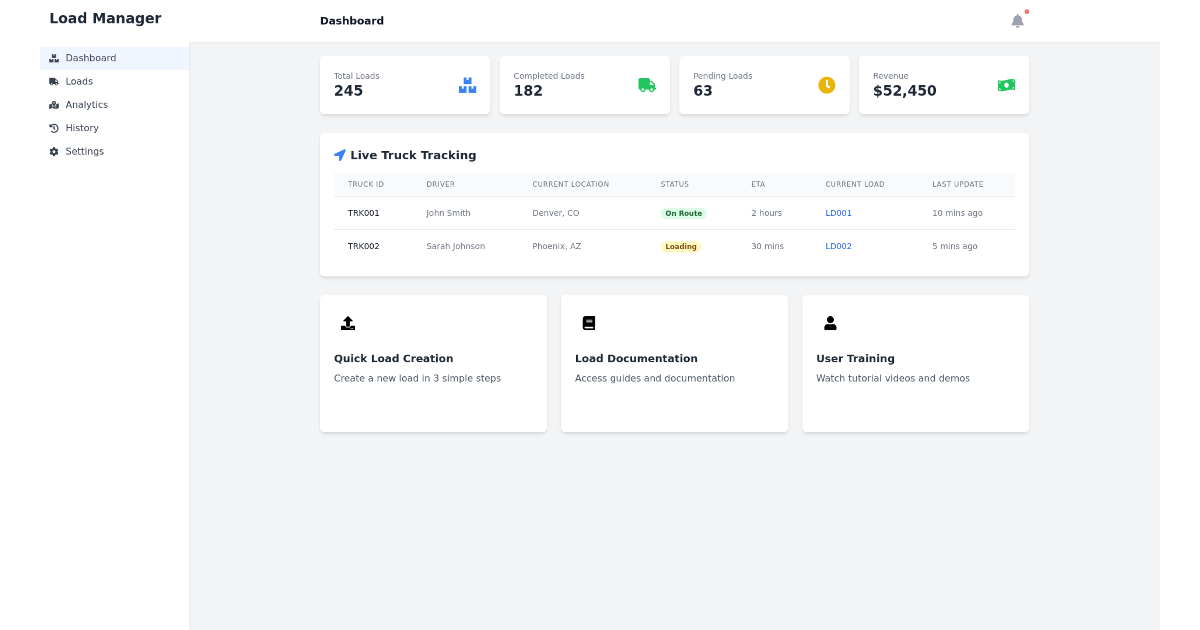Click the blue boxes icon on Total Loads card
1200x630 pixels.
click(467, 85)
